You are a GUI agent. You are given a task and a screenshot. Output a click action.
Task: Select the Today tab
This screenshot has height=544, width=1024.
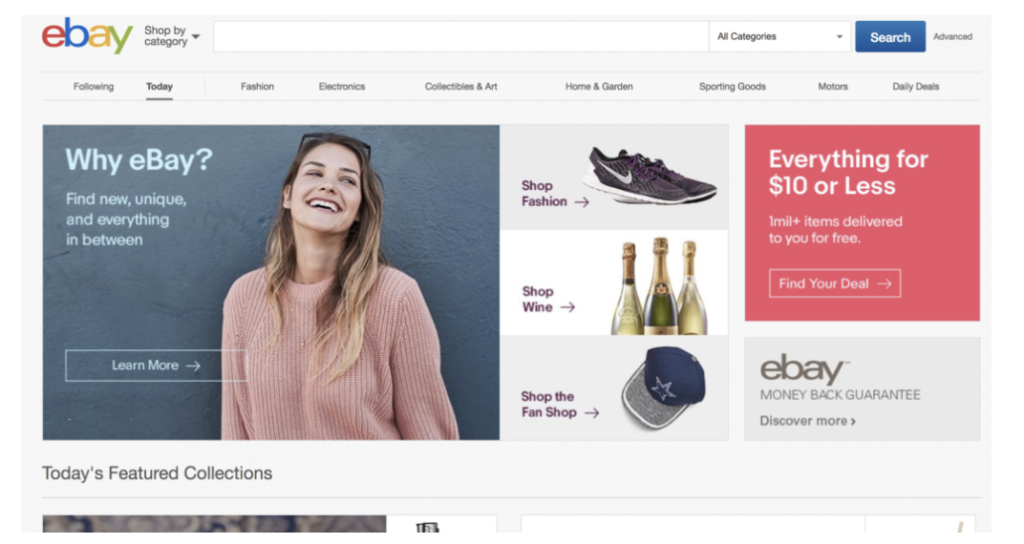pyautogui.click(x=159, y=86)
